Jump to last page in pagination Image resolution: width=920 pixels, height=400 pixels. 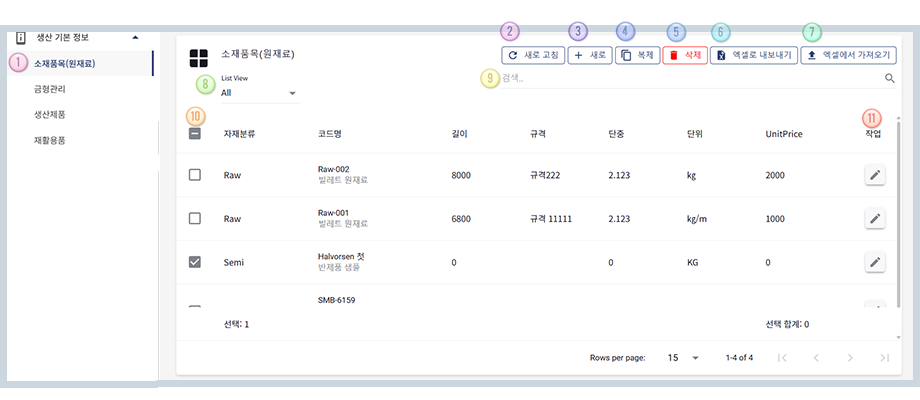point(884,357)
